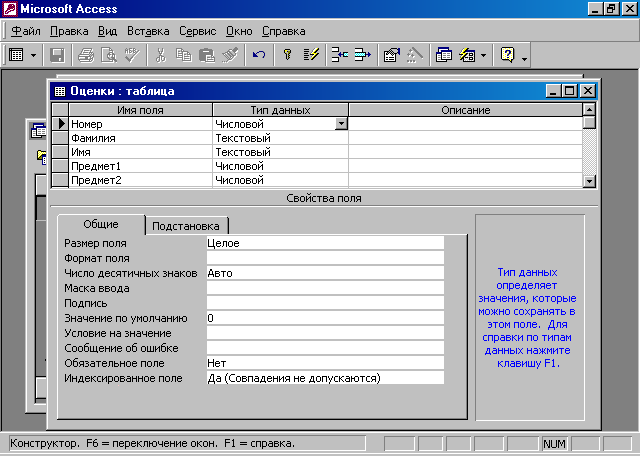Click field grid scrollbar up arrow
Image resolution: width=640 pixels, height=456 pixels.
click(589, 109)
